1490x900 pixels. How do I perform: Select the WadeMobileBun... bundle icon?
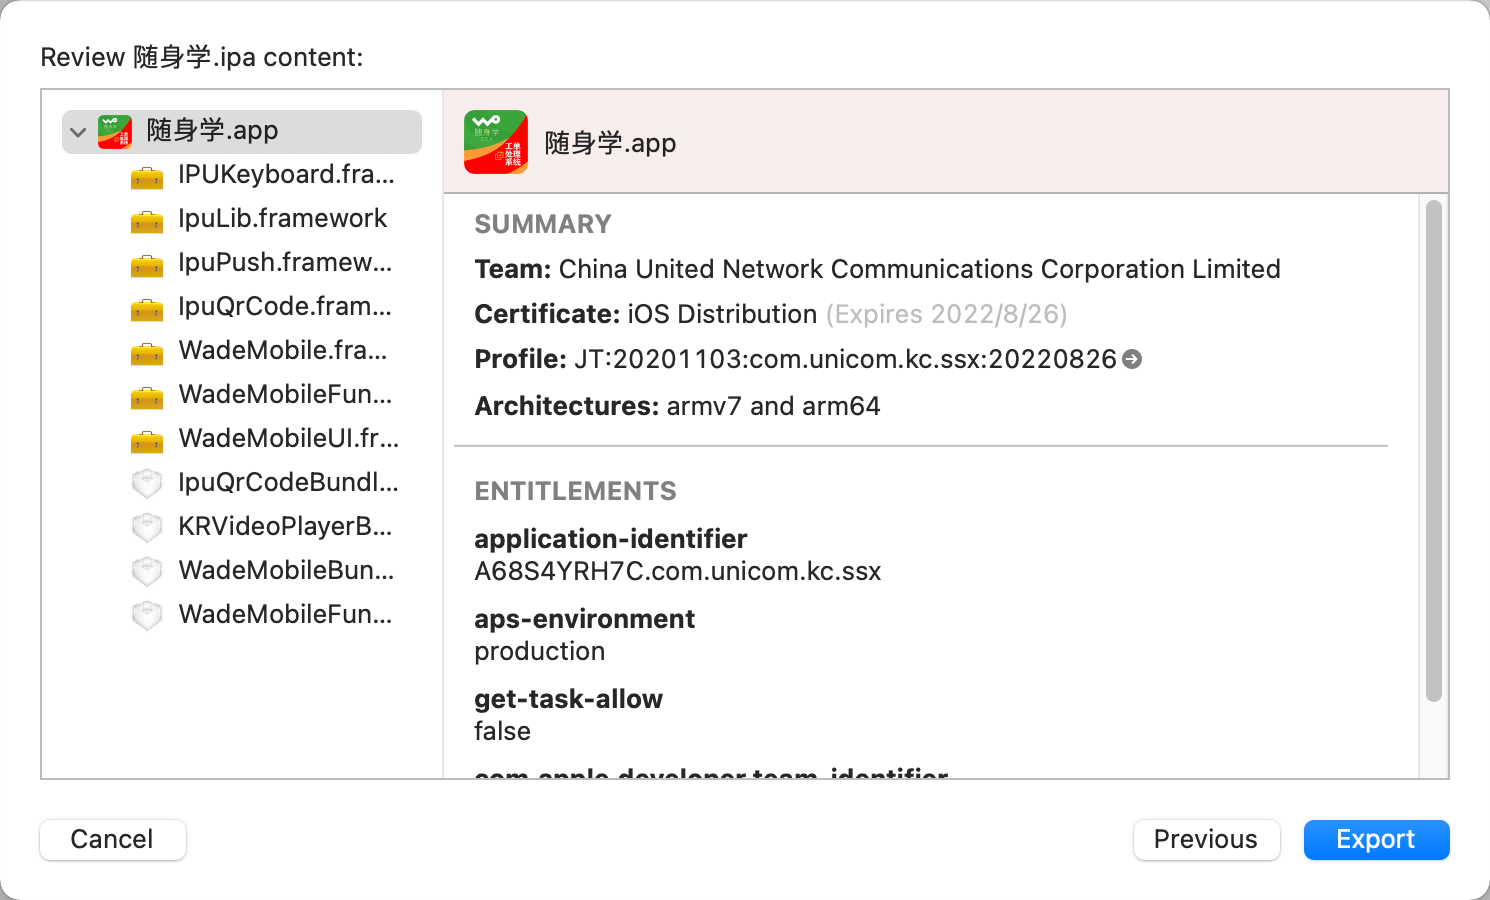coord(147,571)
